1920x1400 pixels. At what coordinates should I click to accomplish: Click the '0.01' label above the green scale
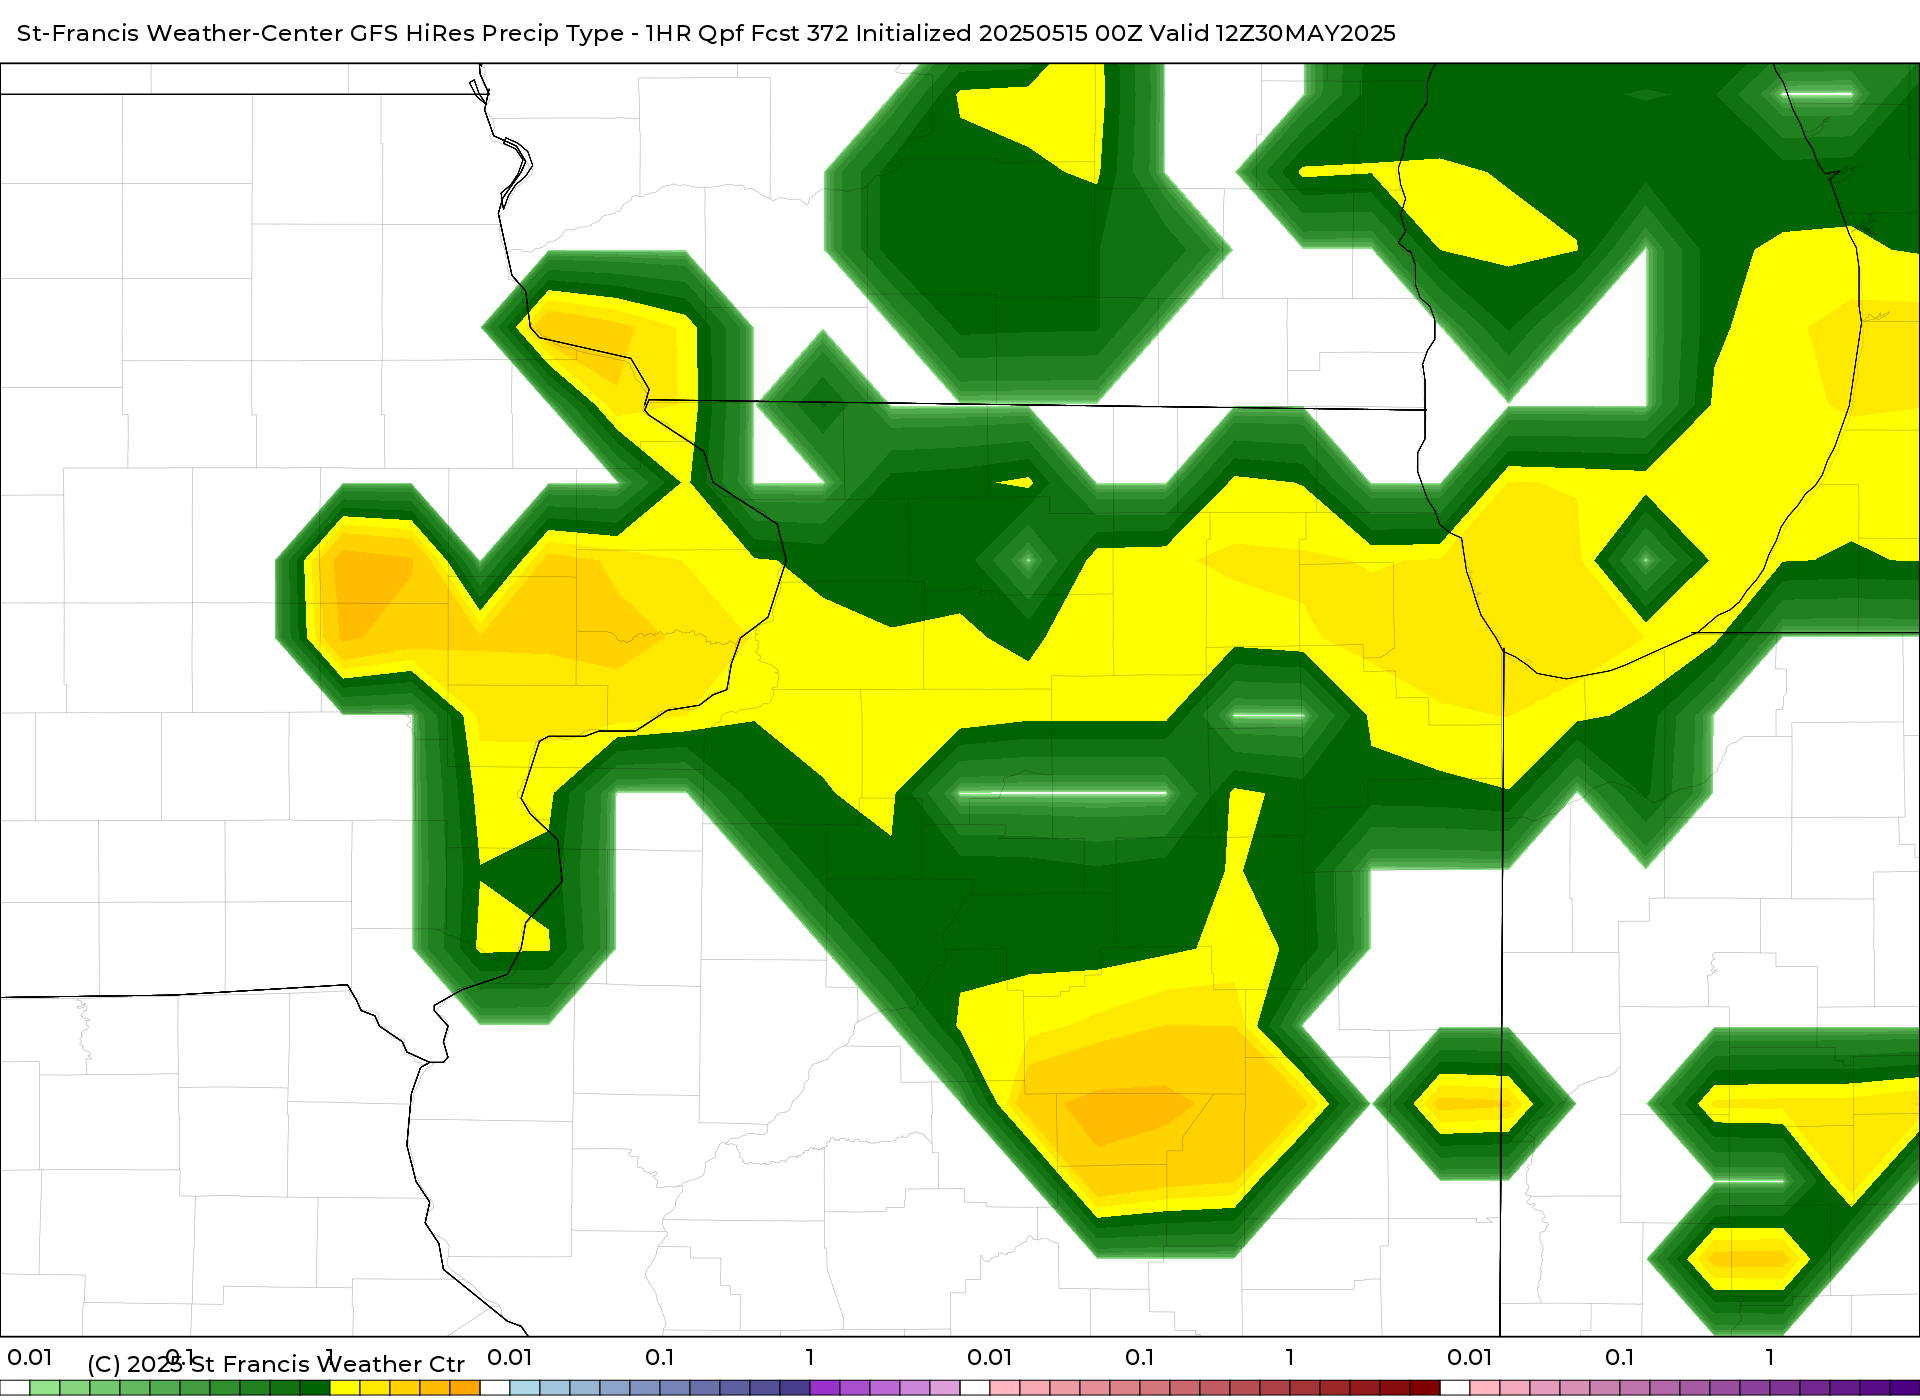30,1357
